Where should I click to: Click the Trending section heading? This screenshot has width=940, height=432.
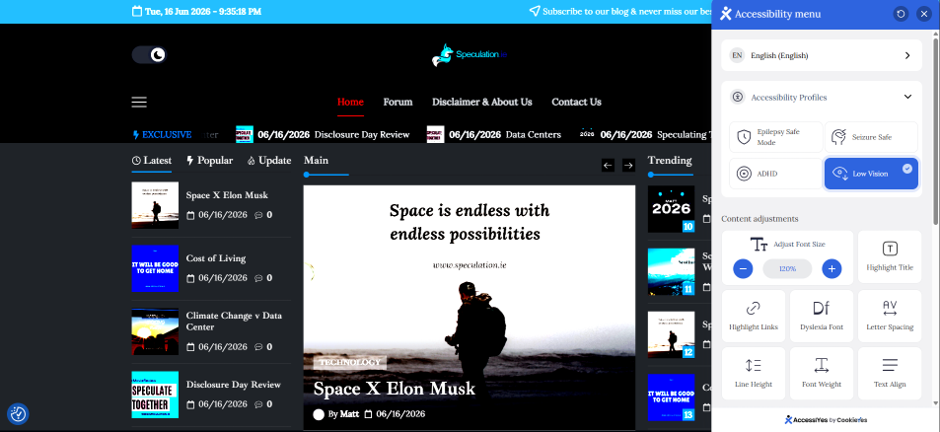(x=670, y=161)
